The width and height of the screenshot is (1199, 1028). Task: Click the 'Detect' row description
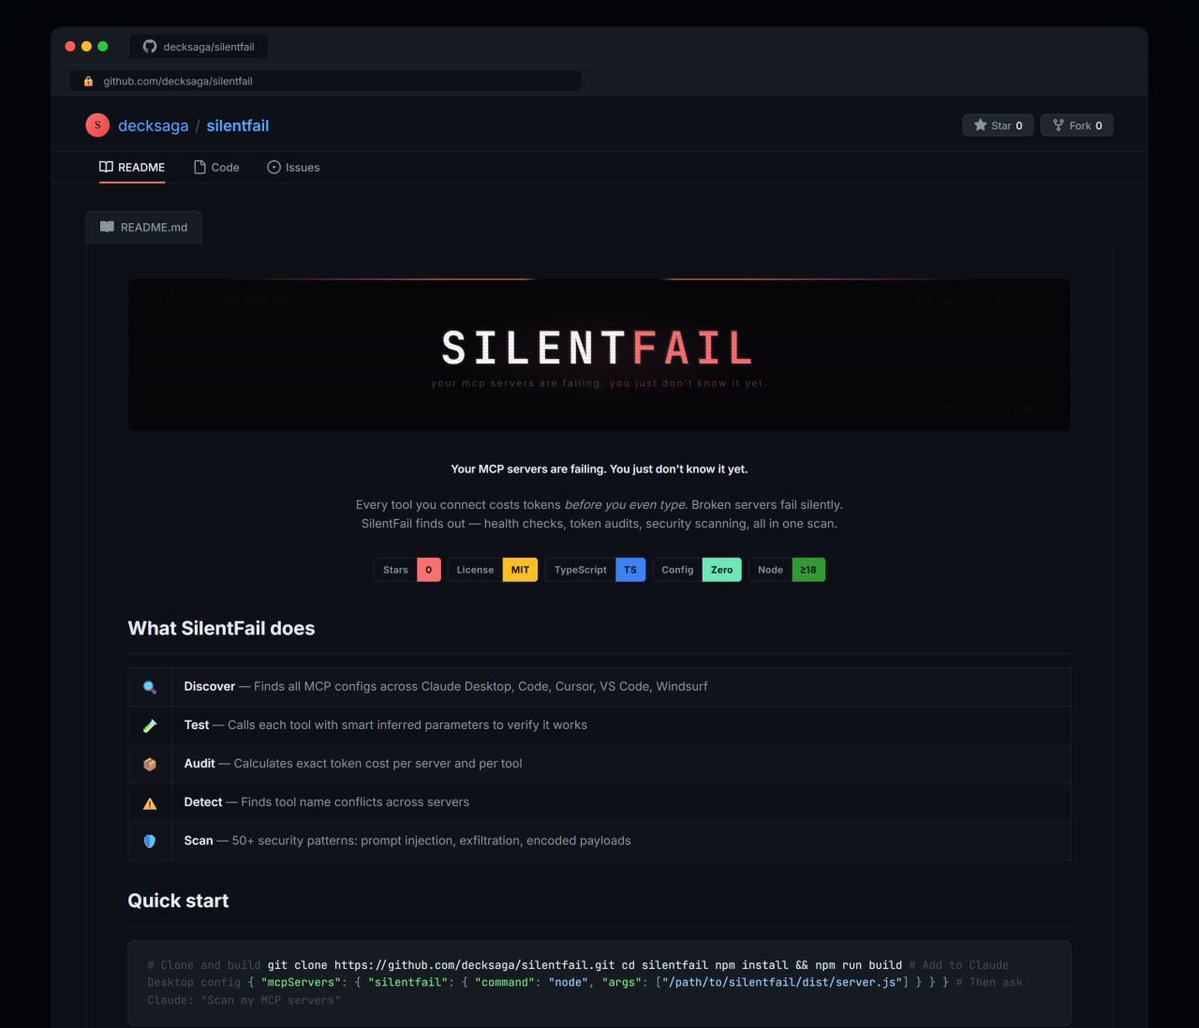(355, 802)
